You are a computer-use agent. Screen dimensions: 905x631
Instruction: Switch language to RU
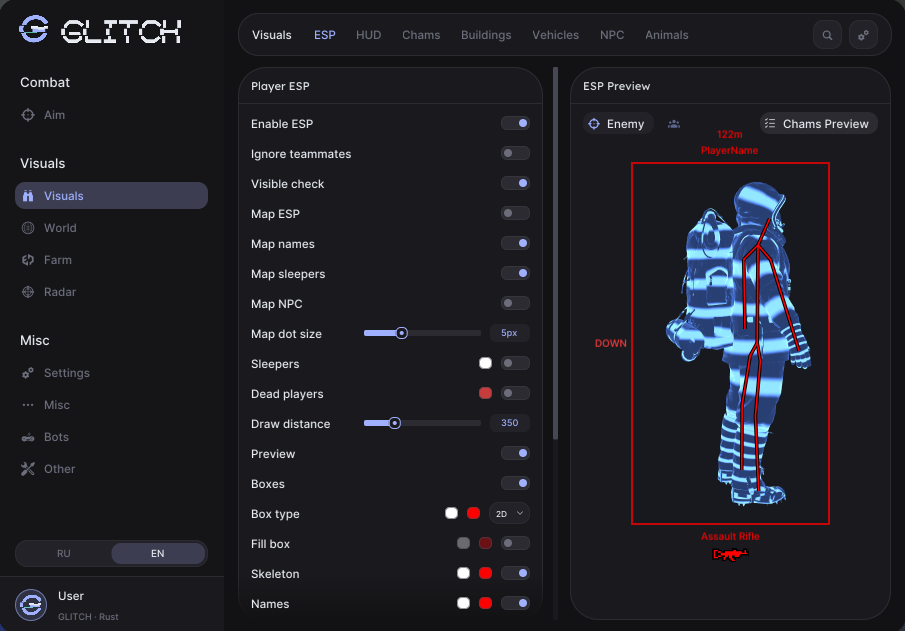click(63, 553)
